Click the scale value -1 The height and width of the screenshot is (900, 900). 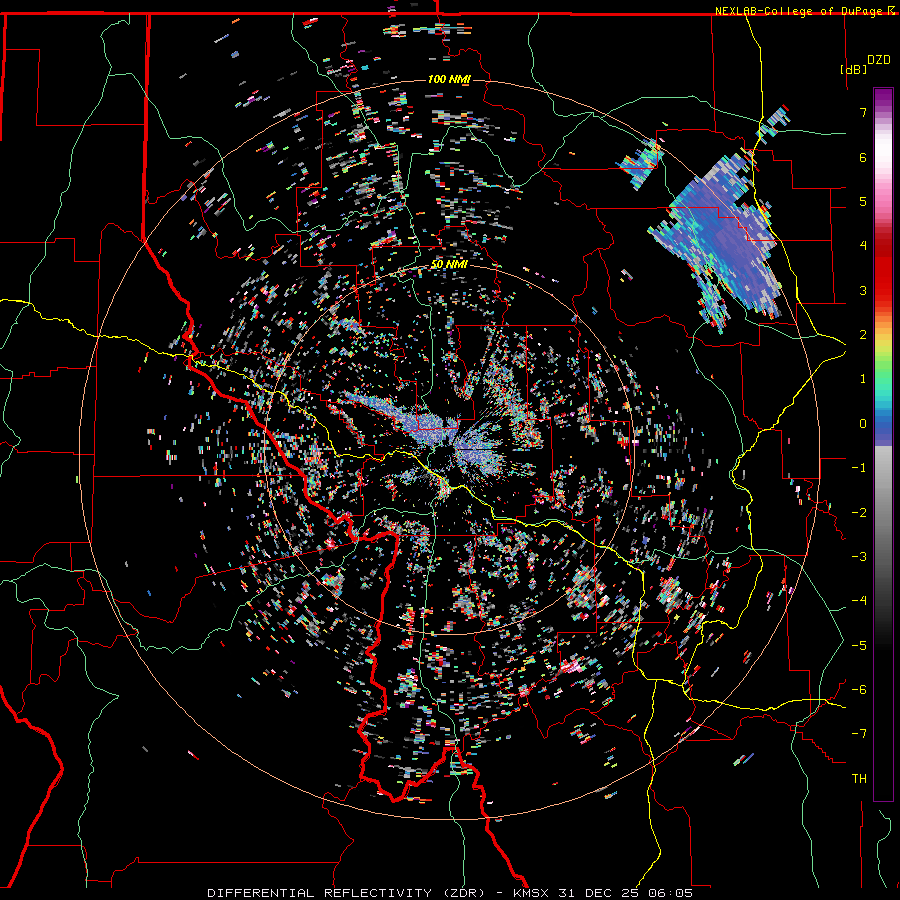coord(859,468)
